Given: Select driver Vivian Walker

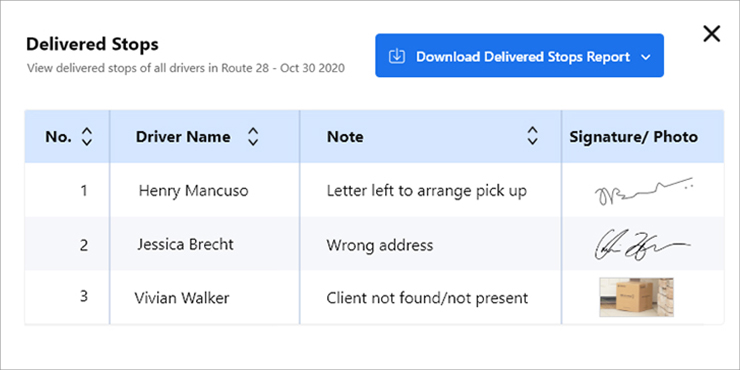Looking at the screenshot, I should (x=182, y=298).
